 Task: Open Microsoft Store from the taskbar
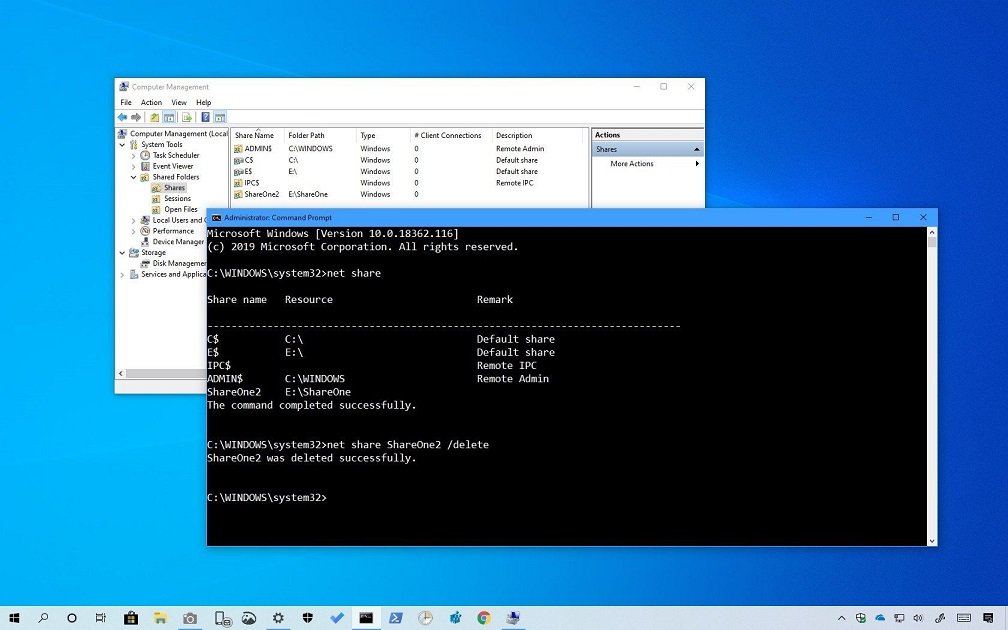coord(130,618)
